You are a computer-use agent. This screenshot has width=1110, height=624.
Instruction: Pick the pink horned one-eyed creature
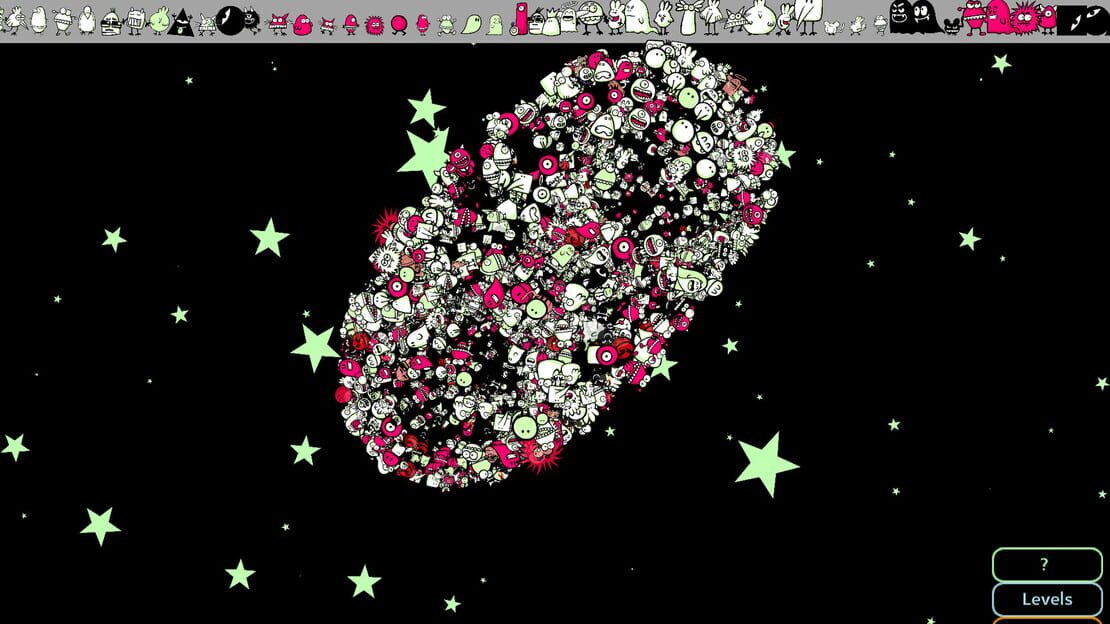(1048, 18)
